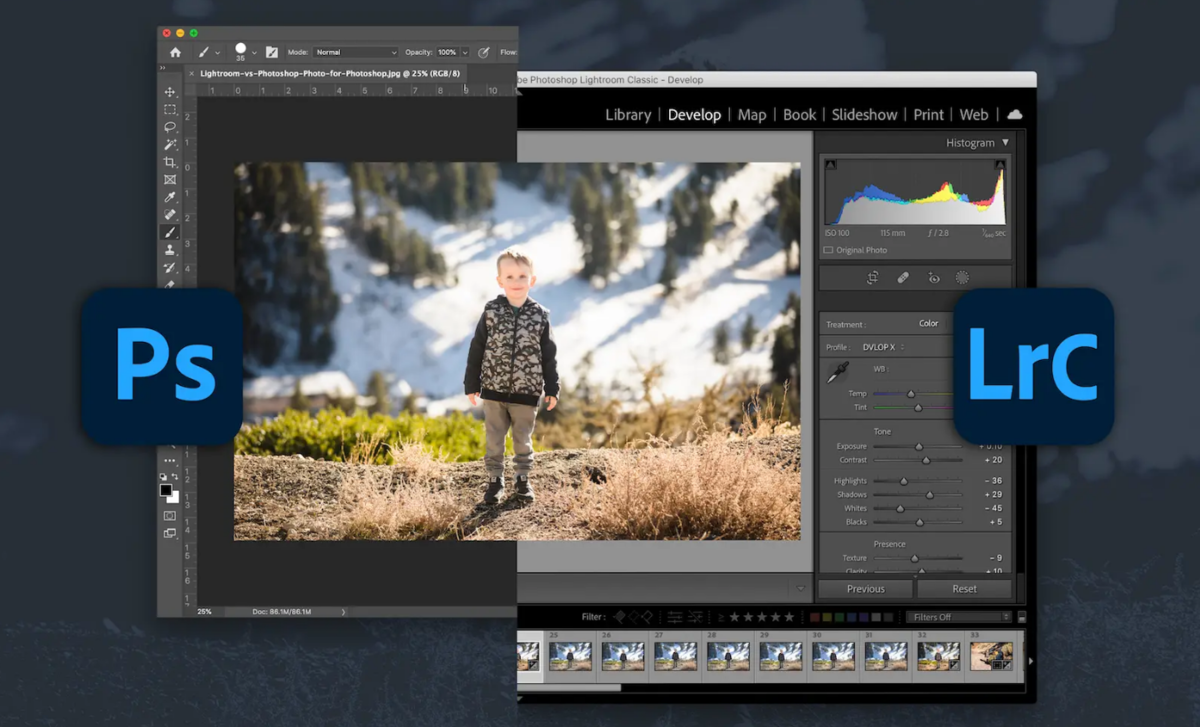Toggle Quick Mask mode icon
This screenshot has width=1200, height=727.
point(170,516)
